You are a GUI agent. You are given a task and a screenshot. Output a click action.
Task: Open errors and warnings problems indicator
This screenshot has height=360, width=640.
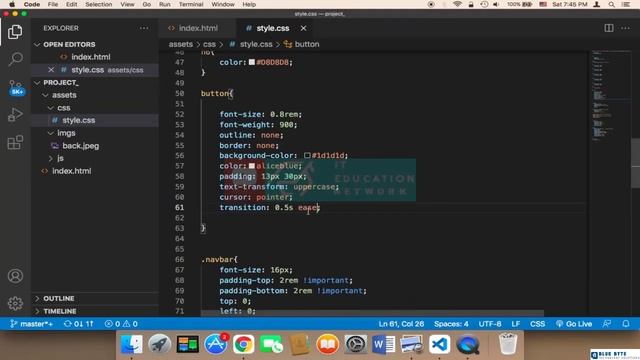pyautogui.click(x=121, y=324)
